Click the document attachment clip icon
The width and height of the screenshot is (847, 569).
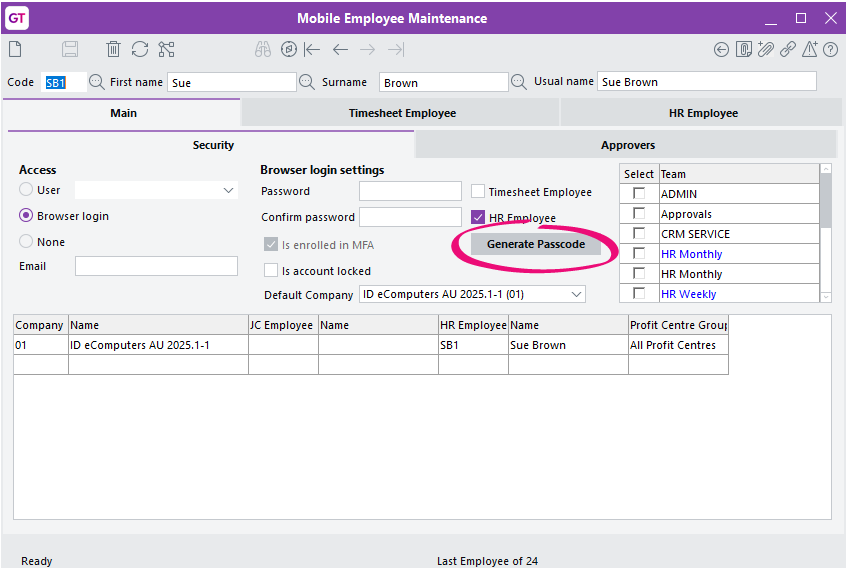pos(744,50)
